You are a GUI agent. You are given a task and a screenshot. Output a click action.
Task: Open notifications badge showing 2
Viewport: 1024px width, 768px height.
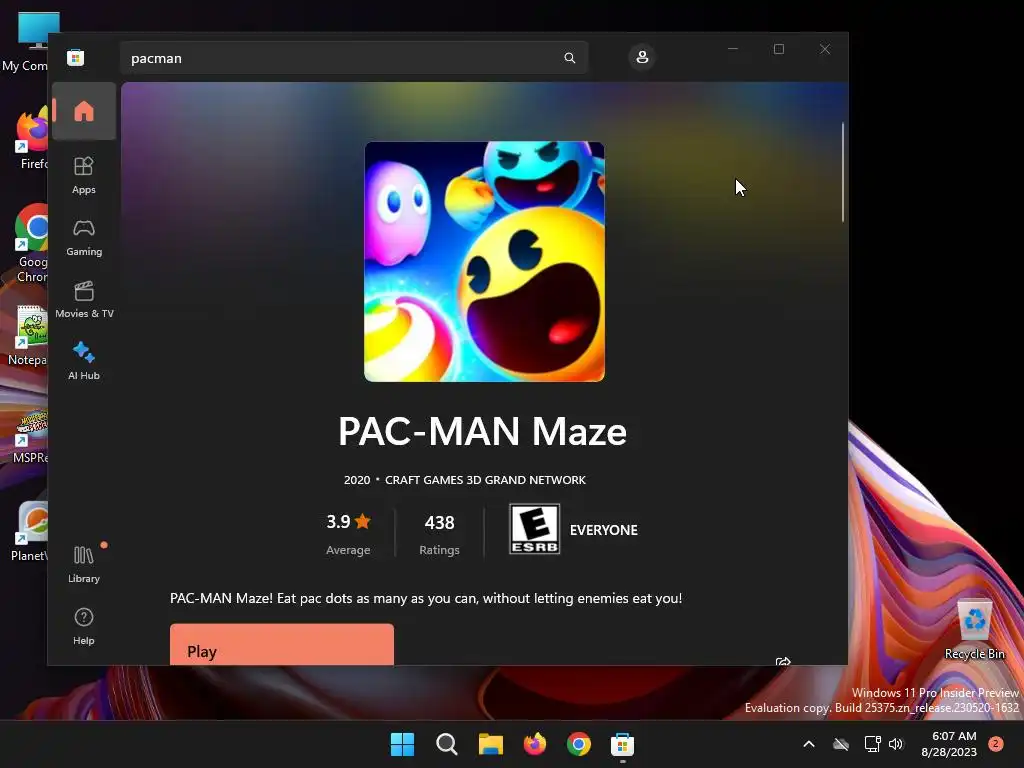pyautogui.click(x=996, y=744)
